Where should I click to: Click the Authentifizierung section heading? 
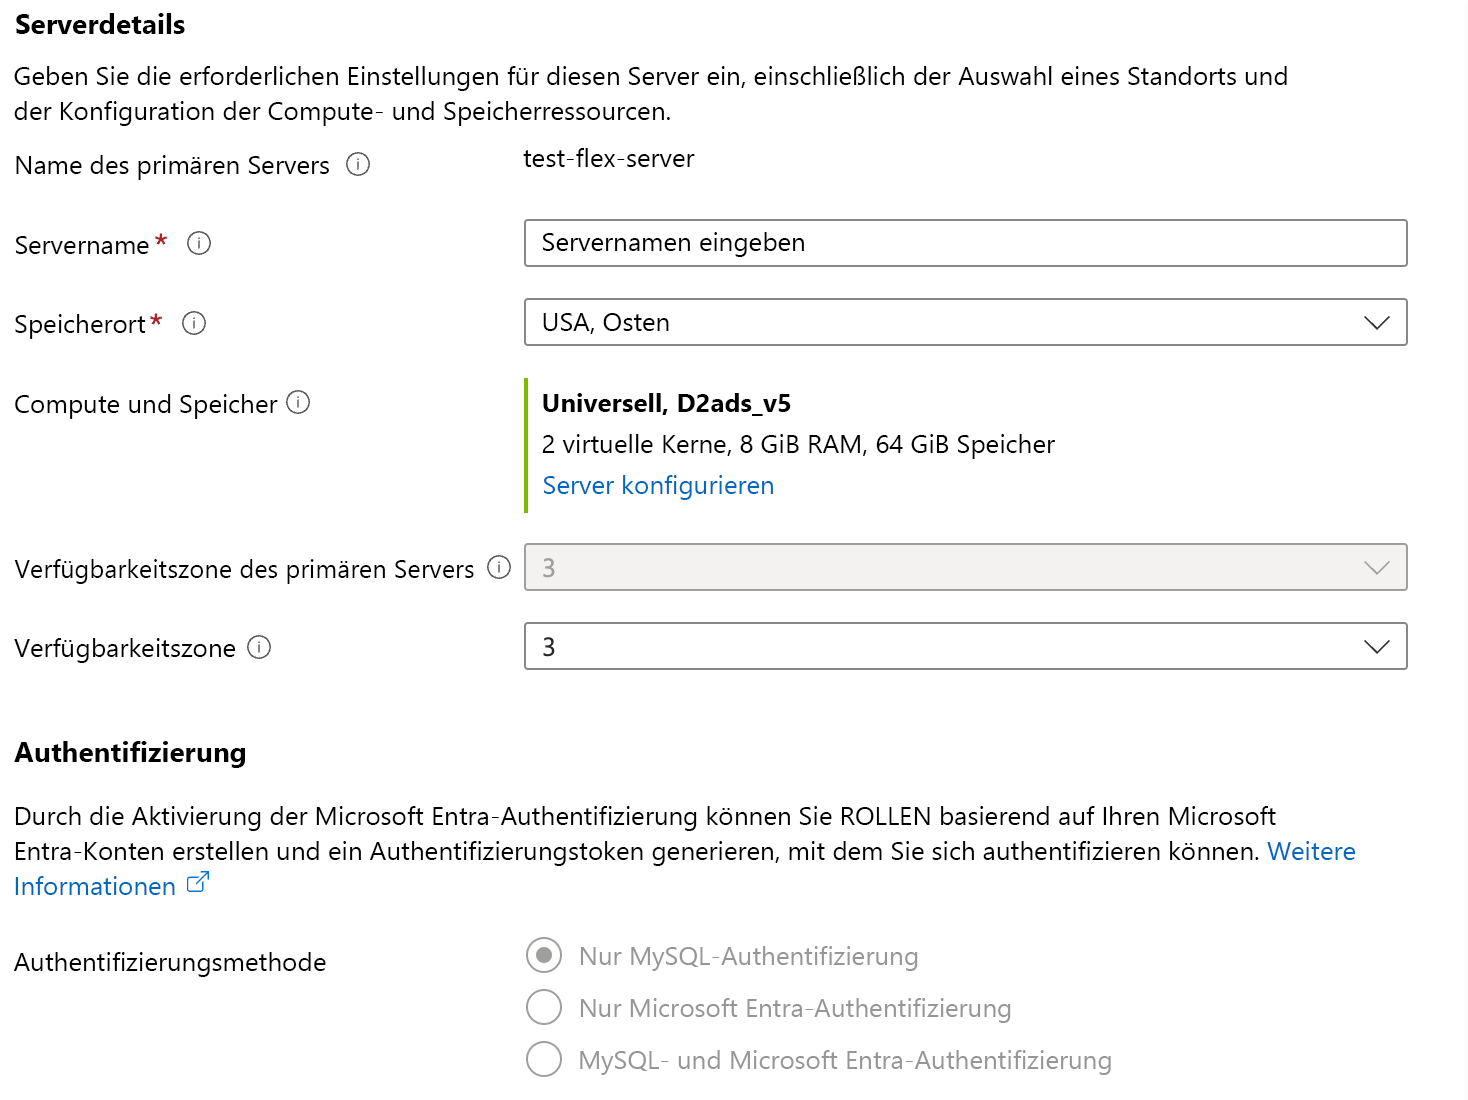[129, 752]
